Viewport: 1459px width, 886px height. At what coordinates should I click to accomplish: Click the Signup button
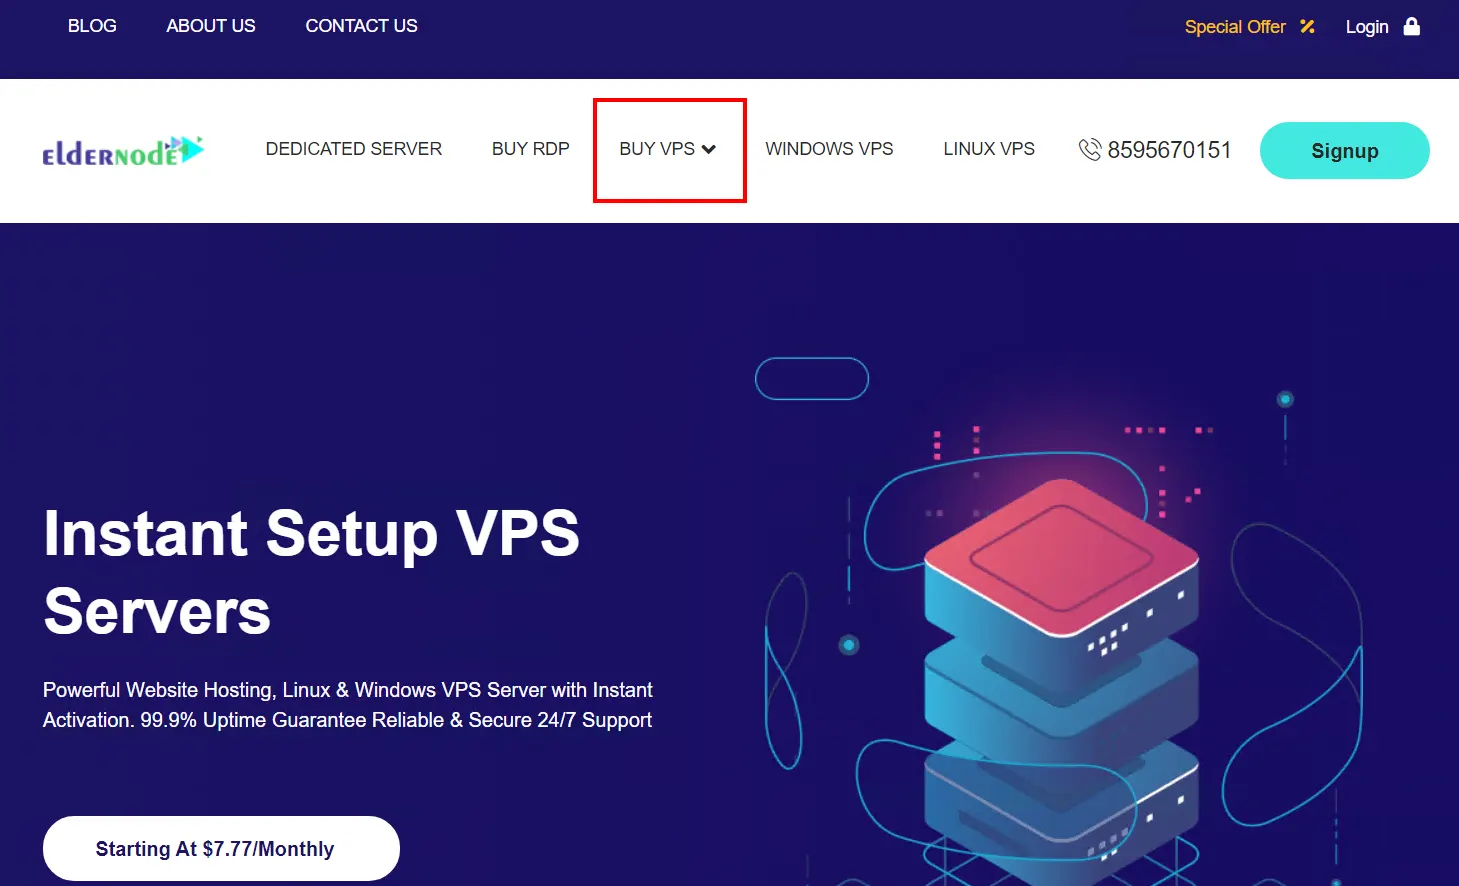1344,151
